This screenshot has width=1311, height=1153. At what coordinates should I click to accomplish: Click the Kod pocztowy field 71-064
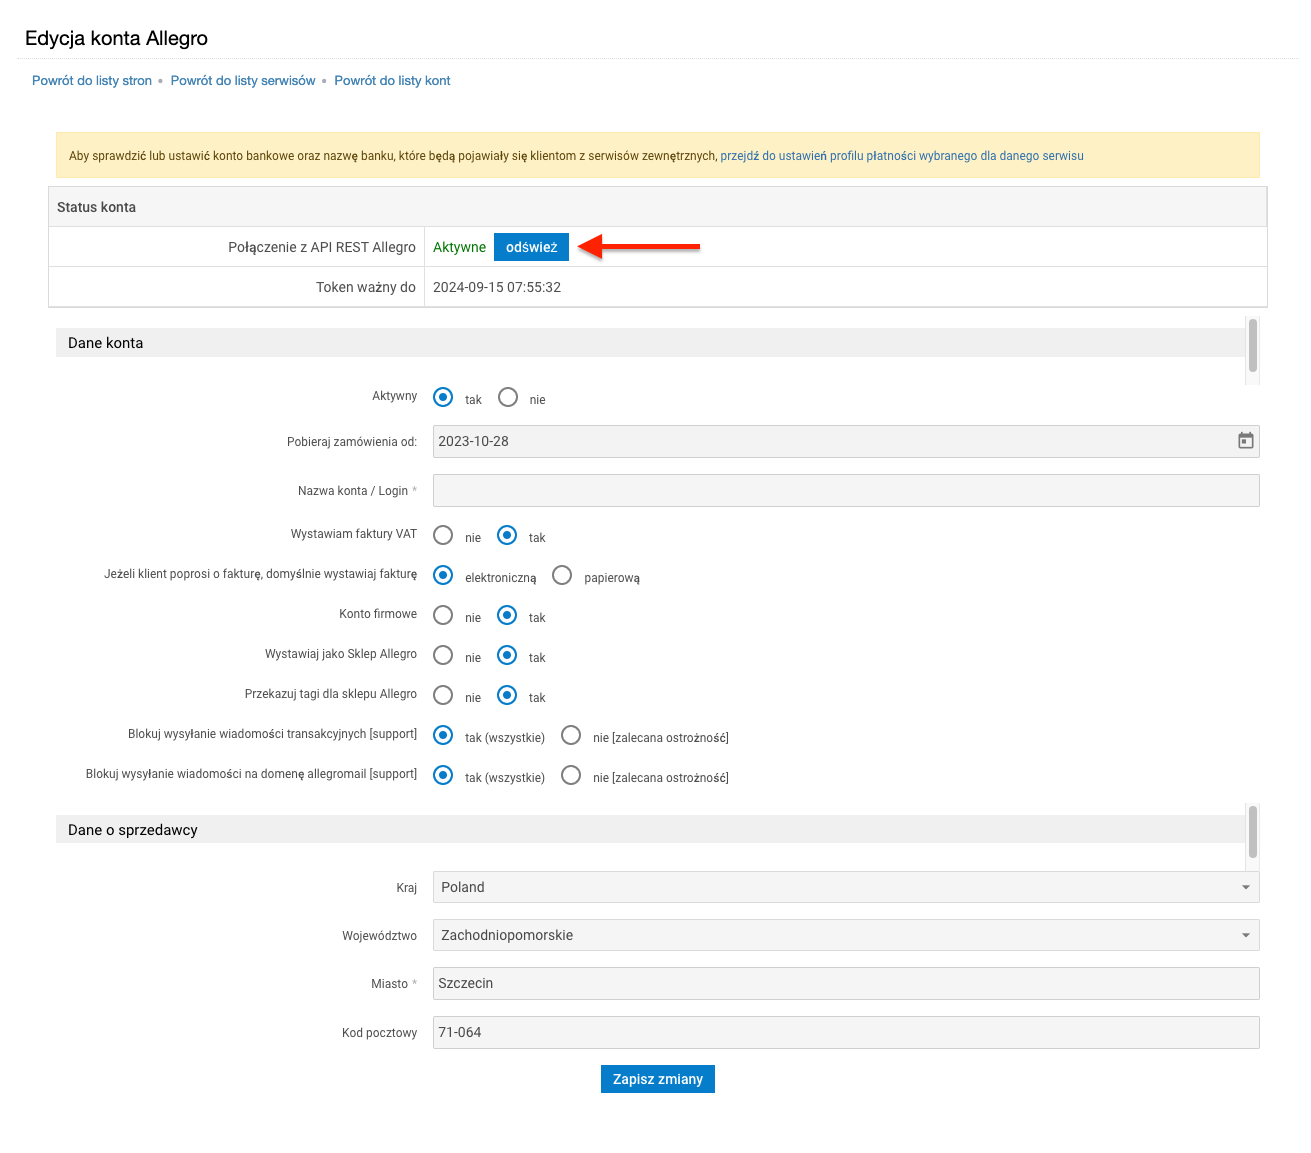pyautogui.click(x=846, y=1032)
